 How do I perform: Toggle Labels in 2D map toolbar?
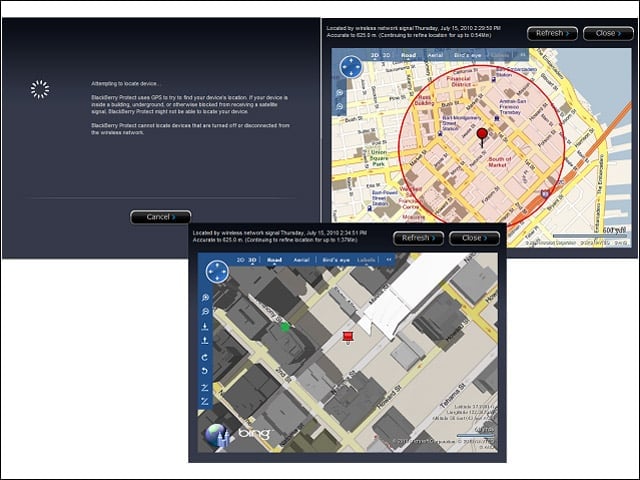pyautogui.click(x=500, y=55)
